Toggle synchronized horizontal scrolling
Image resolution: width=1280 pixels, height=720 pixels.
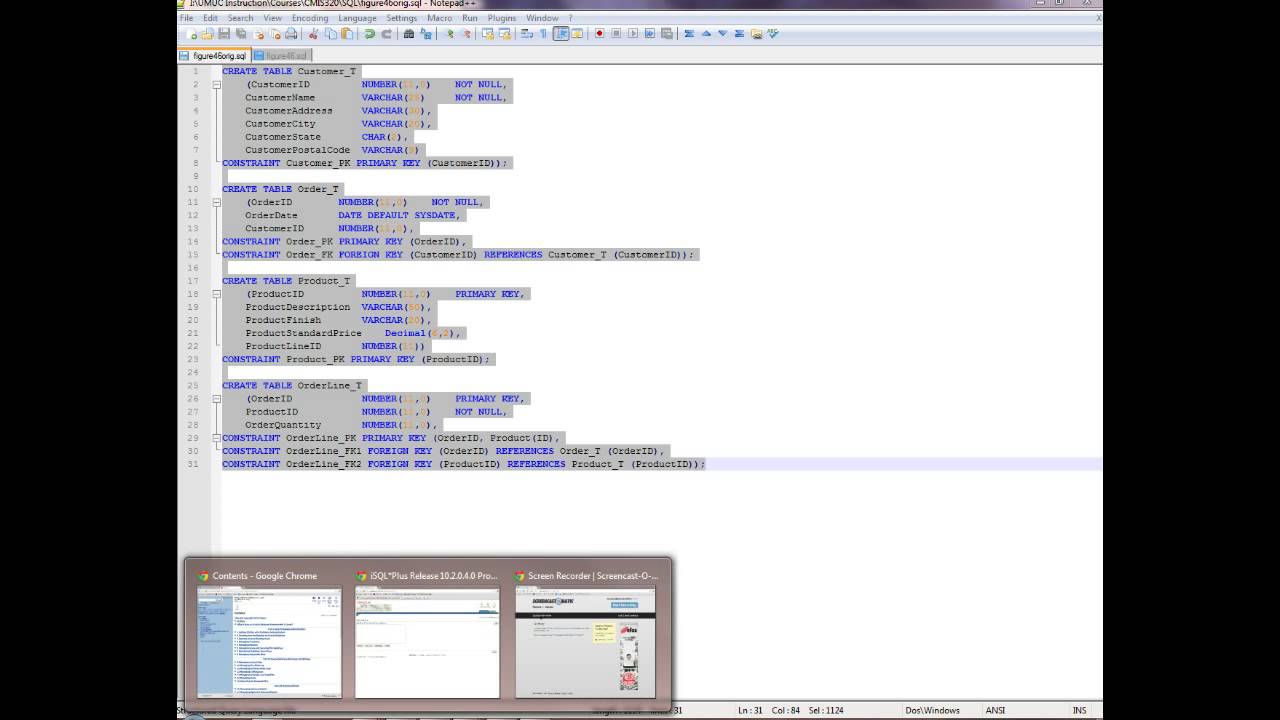click(x=503, y=34)
